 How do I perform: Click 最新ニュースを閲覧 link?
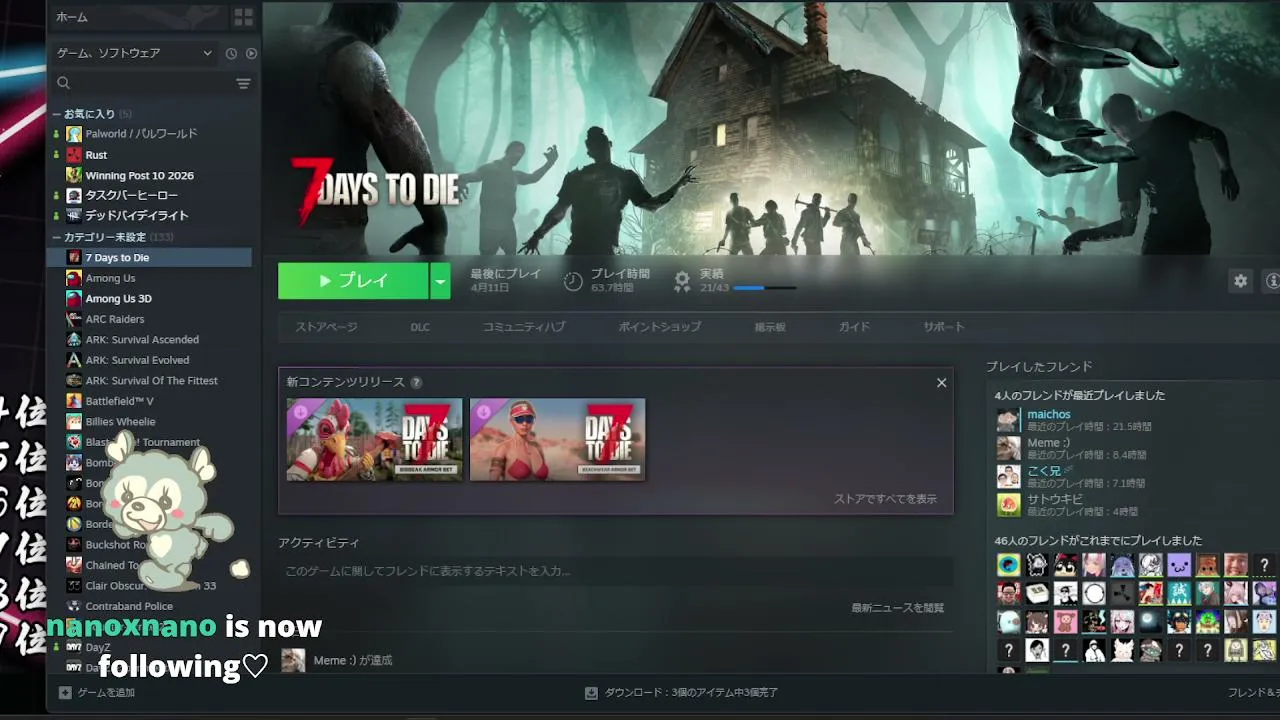(897, 608)
